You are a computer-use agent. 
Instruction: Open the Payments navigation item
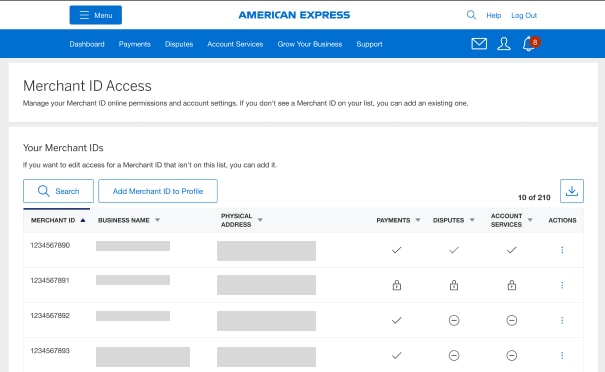(135, 44)
